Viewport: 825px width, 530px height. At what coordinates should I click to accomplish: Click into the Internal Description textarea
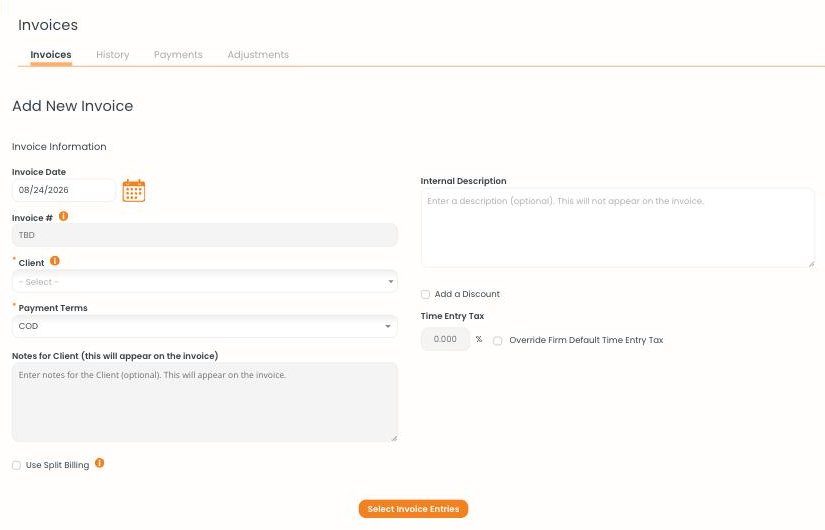618,228
